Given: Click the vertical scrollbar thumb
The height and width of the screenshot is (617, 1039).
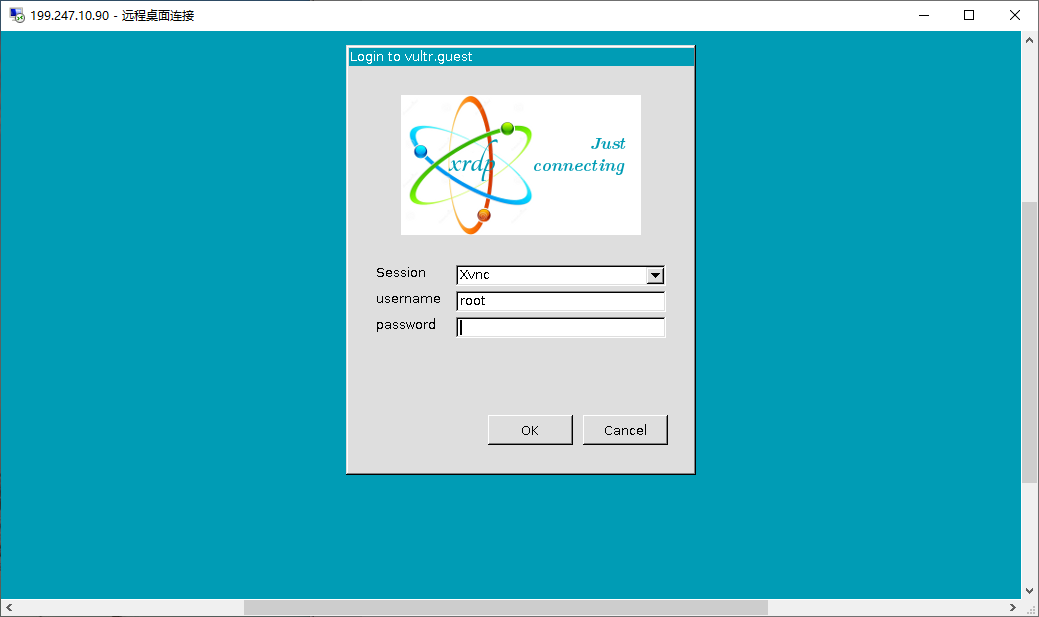Looking at the screenshot, I should pyautogui.click(x=1030, y=342).
